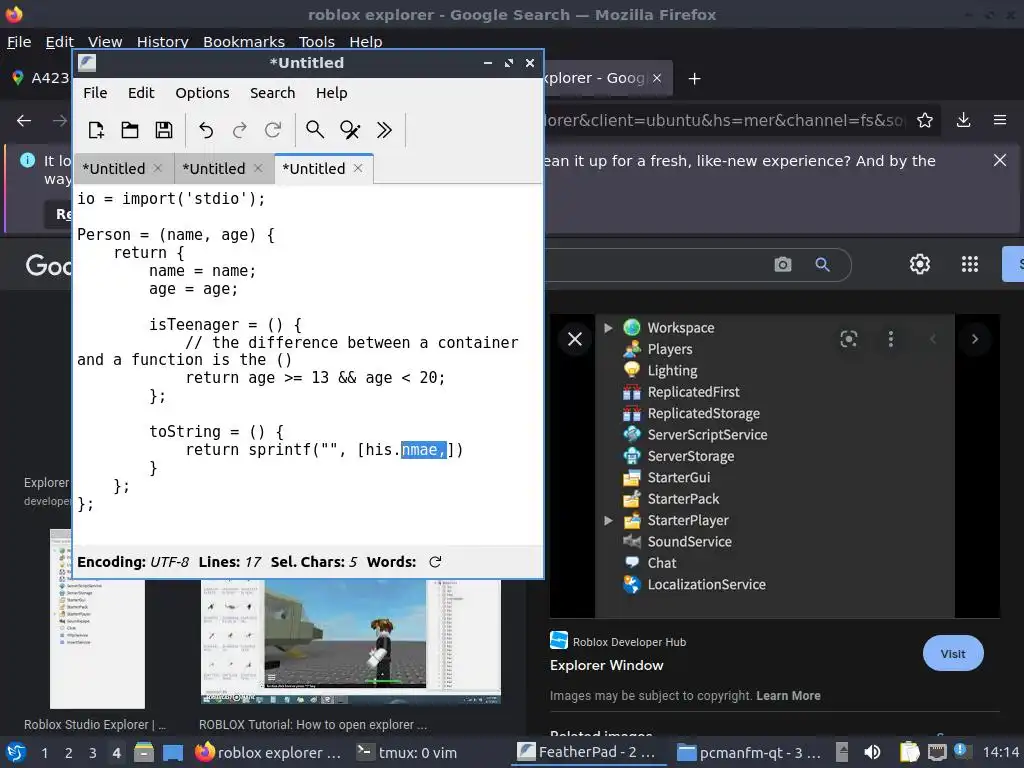Click the Replace icon in FeatherPad's toolbar

tap(350, 130)
